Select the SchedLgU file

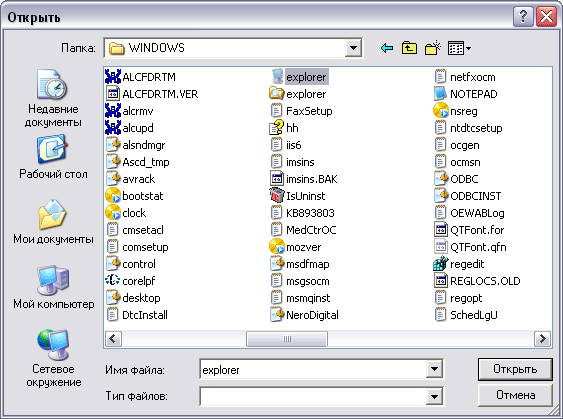(466, 315)
